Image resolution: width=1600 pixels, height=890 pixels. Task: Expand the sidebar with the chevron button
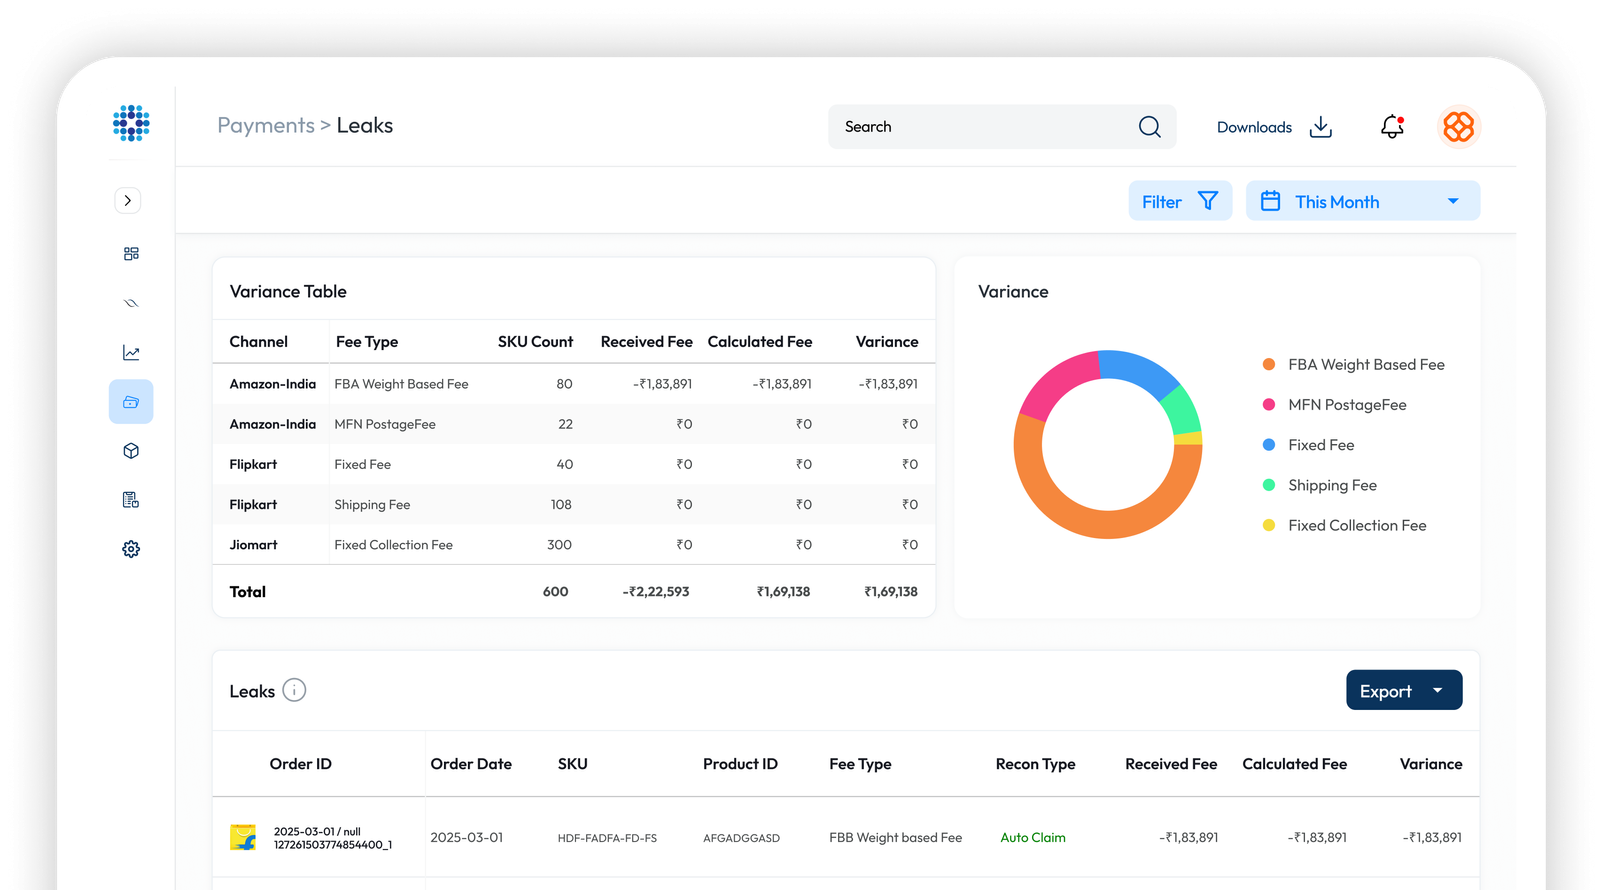tap(128, 200)
